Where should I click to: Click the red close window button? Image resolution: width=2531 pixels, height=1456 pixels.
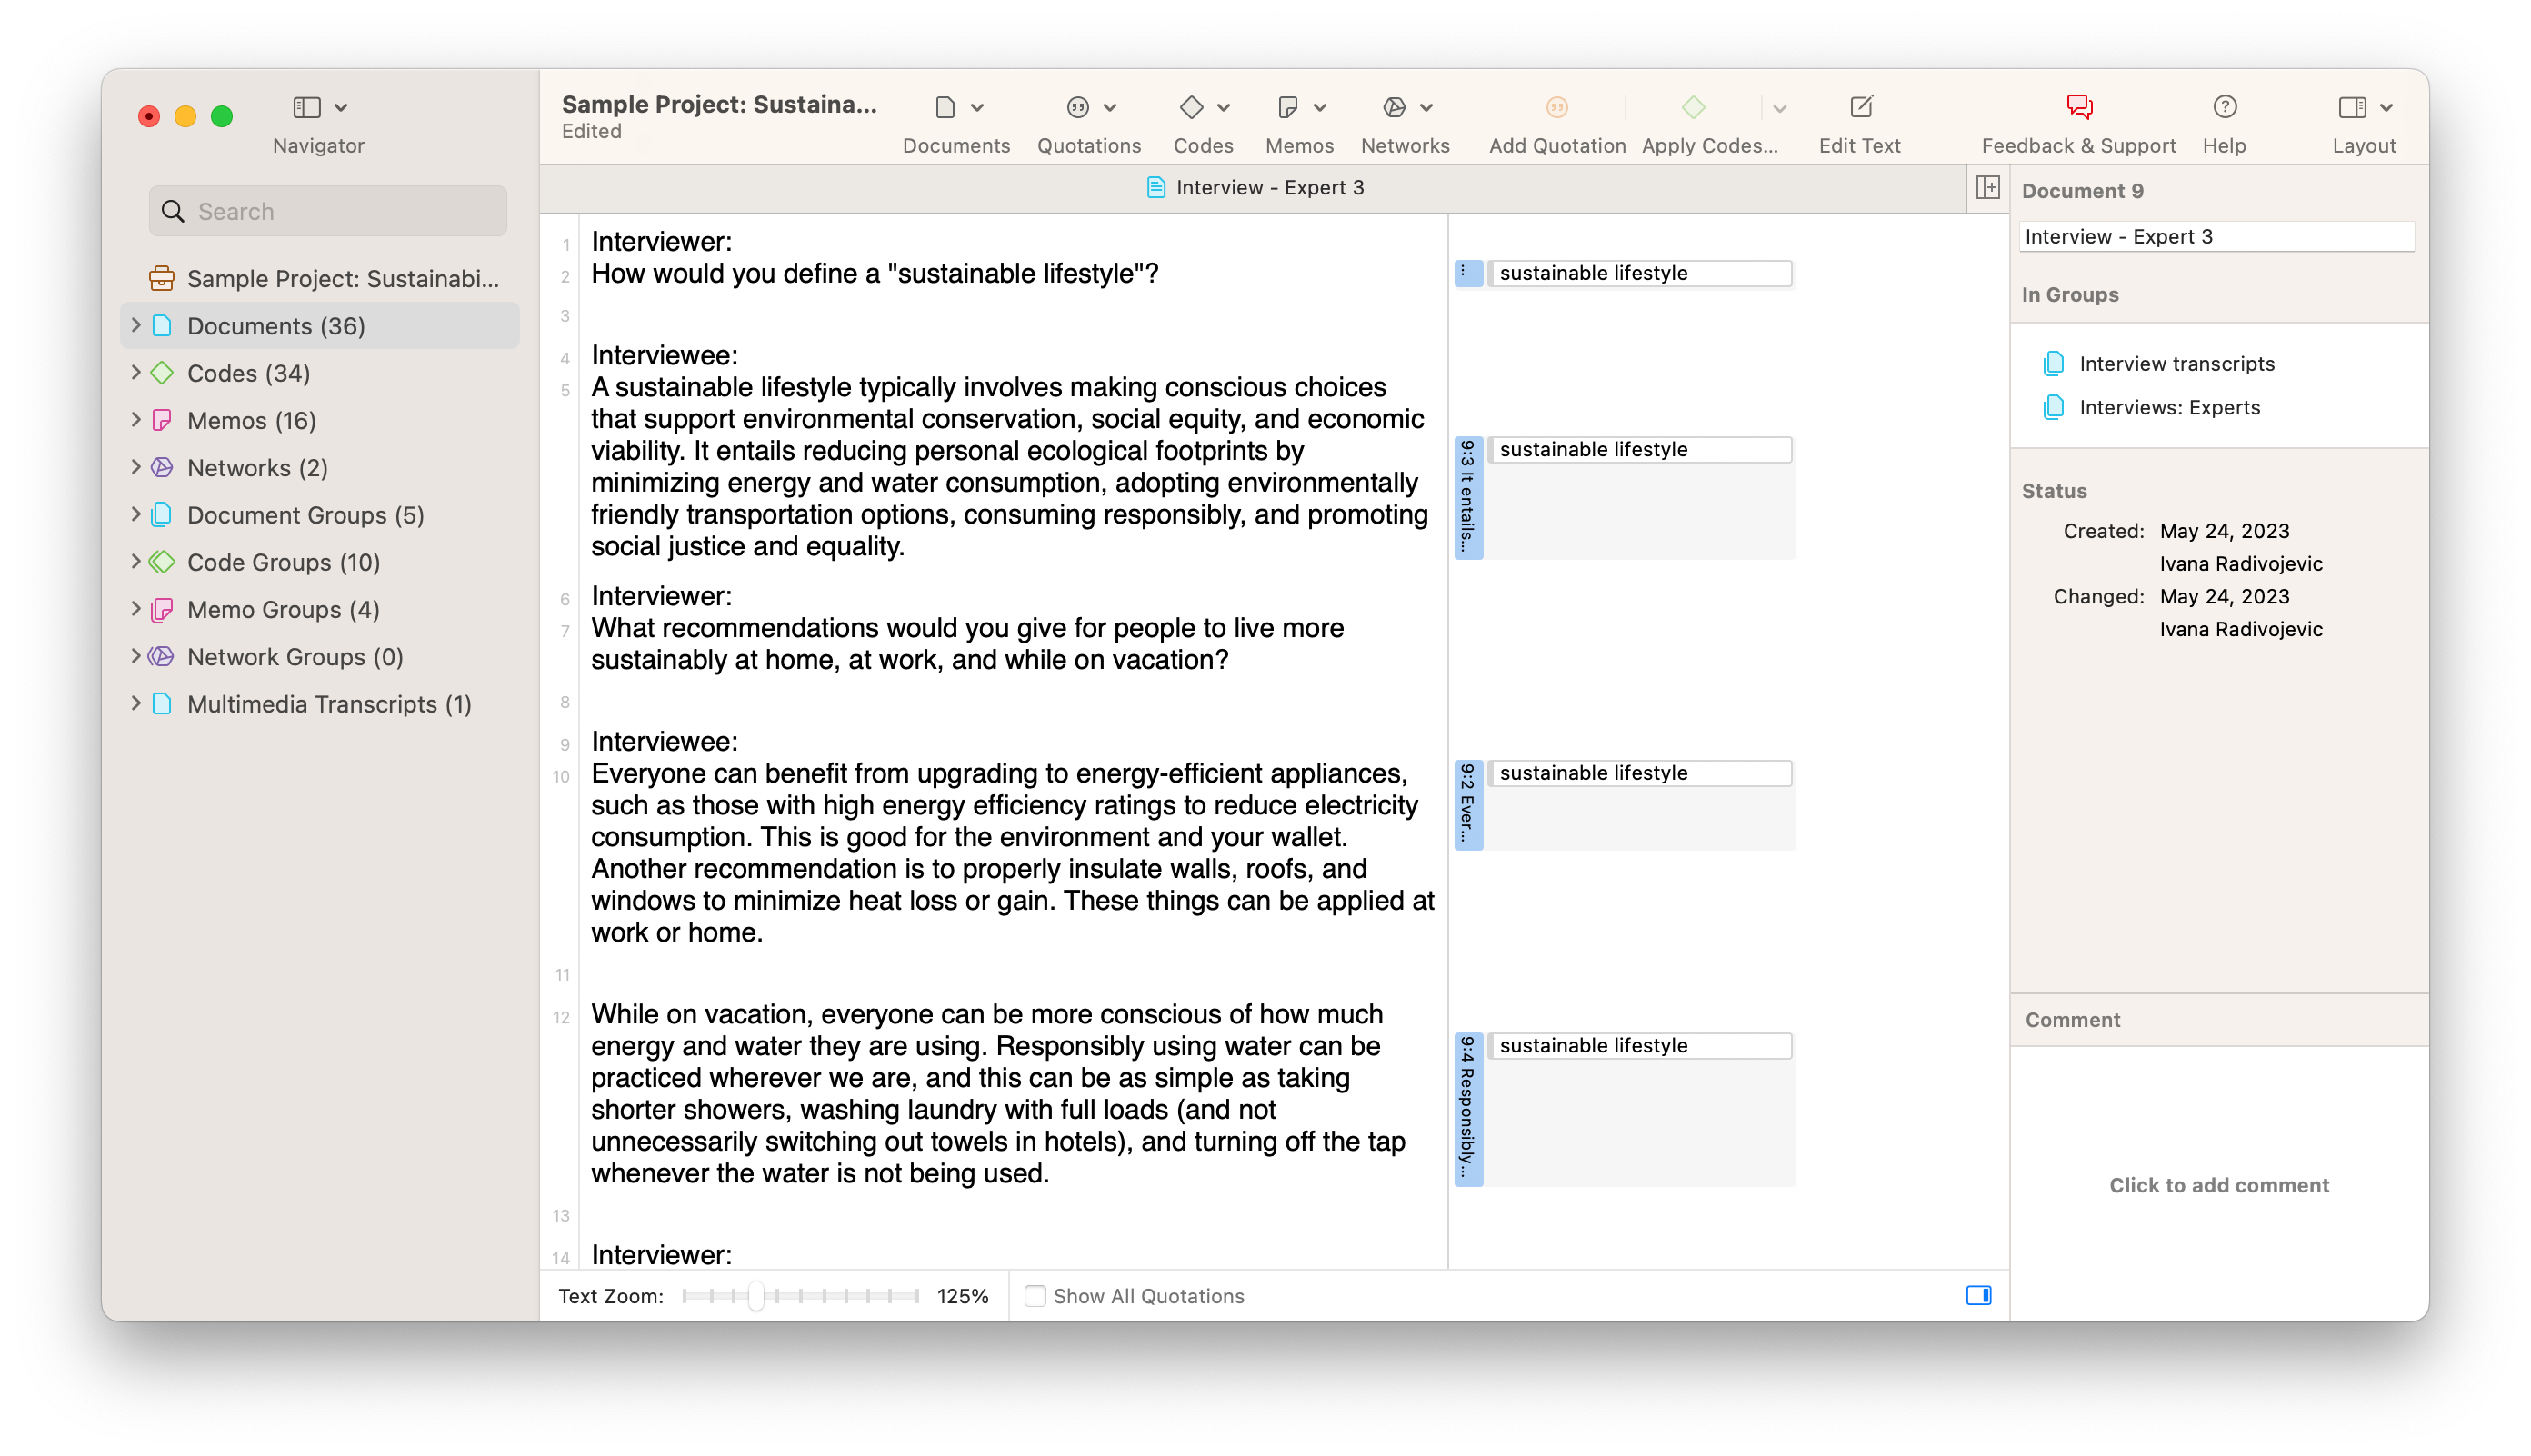click(x=149, y=116)
